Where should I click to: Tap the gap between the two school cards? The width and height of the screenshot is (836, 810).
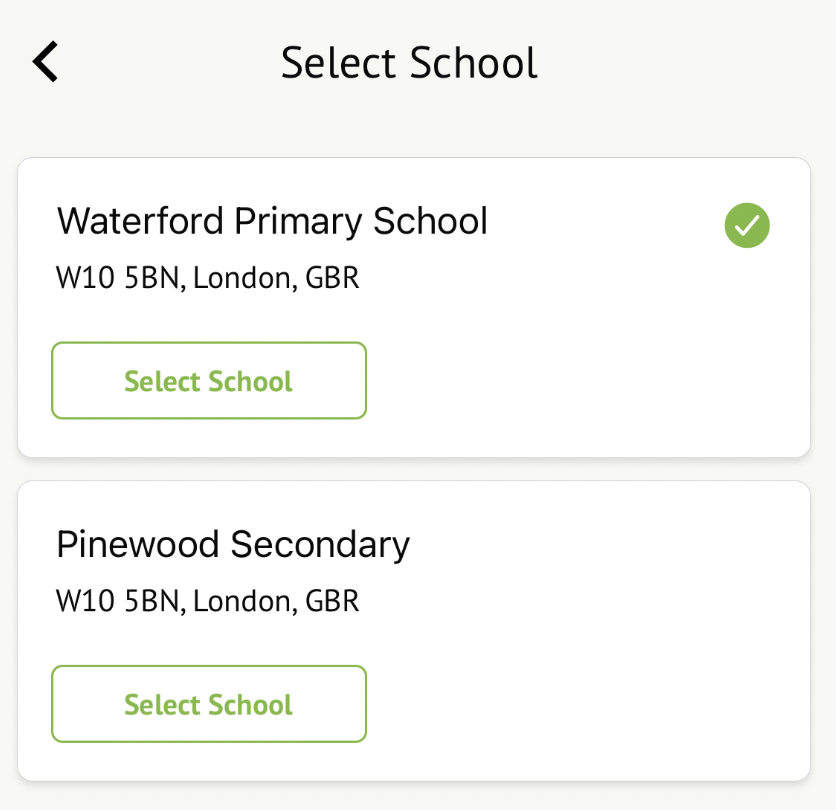[x=414, y=469]
